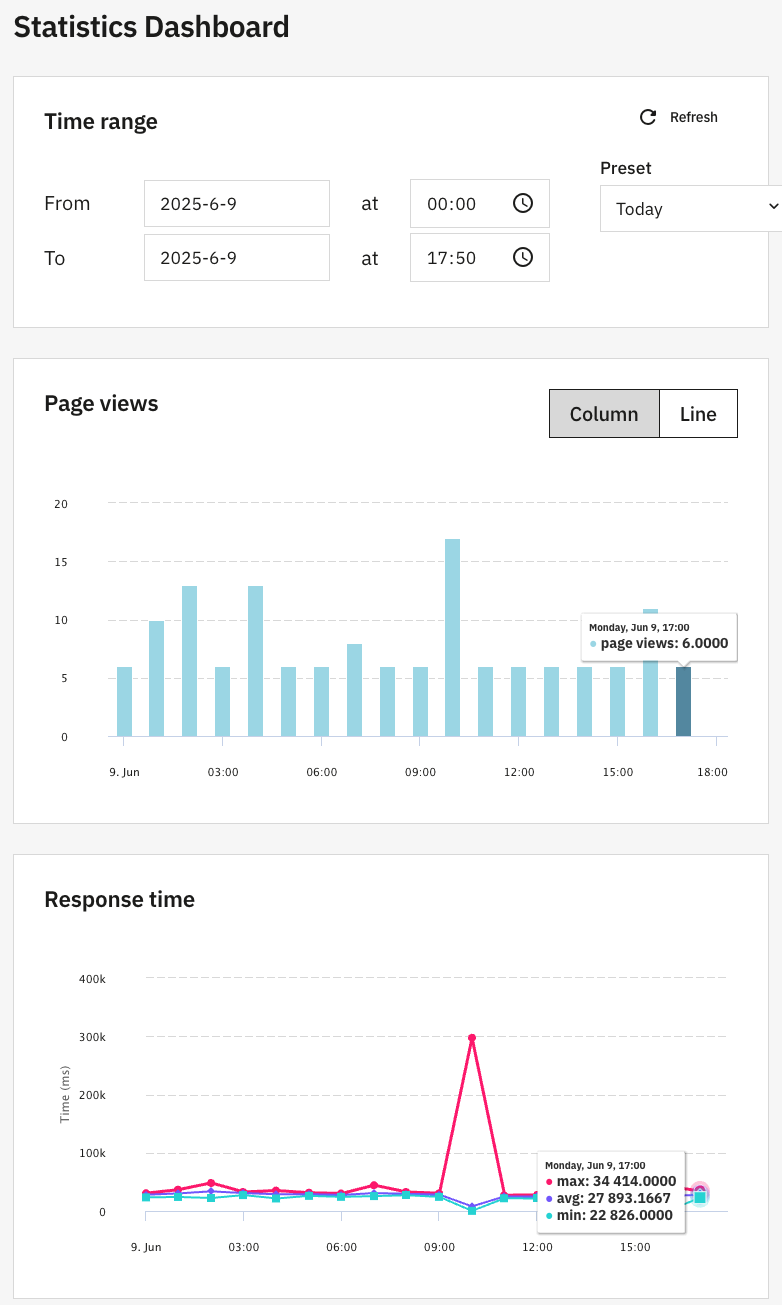Click the max series point at 07:00

[374, 1185]
